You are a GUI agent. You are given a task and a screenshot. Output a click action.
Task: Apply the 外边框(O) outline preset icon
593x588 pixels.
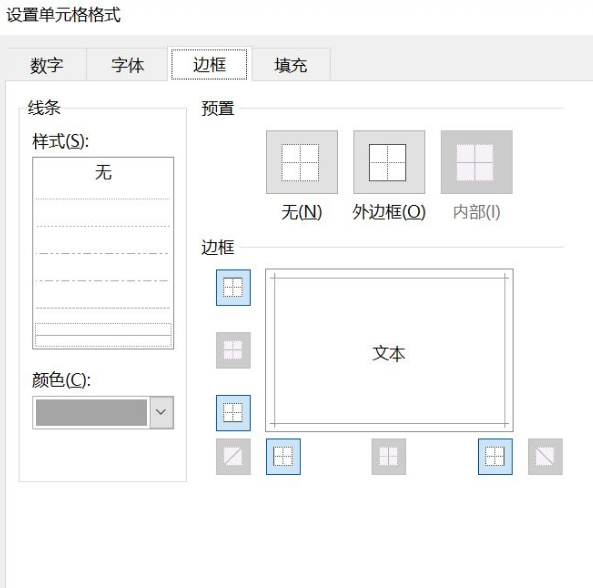389,162
